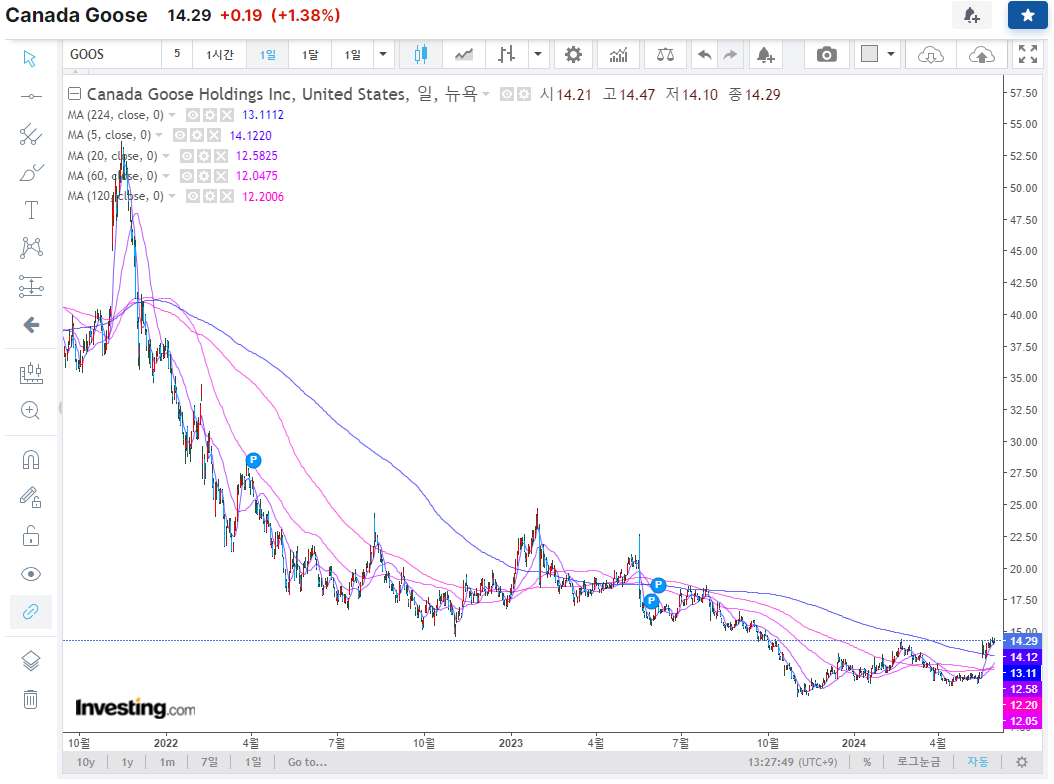Open settings for MA (5) indicator

click(x=196, y=135)
